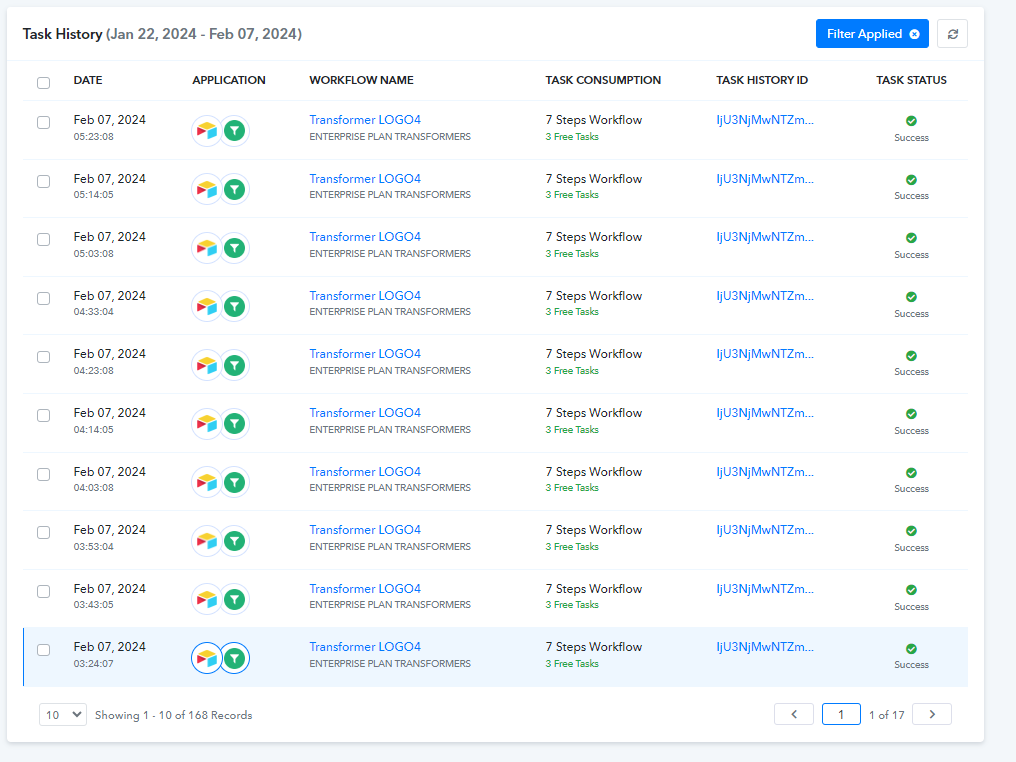Click Airtable icon in the 03:43:05 row
The width and height of the screenshot is (1016, 762).
tap(207, 599)
